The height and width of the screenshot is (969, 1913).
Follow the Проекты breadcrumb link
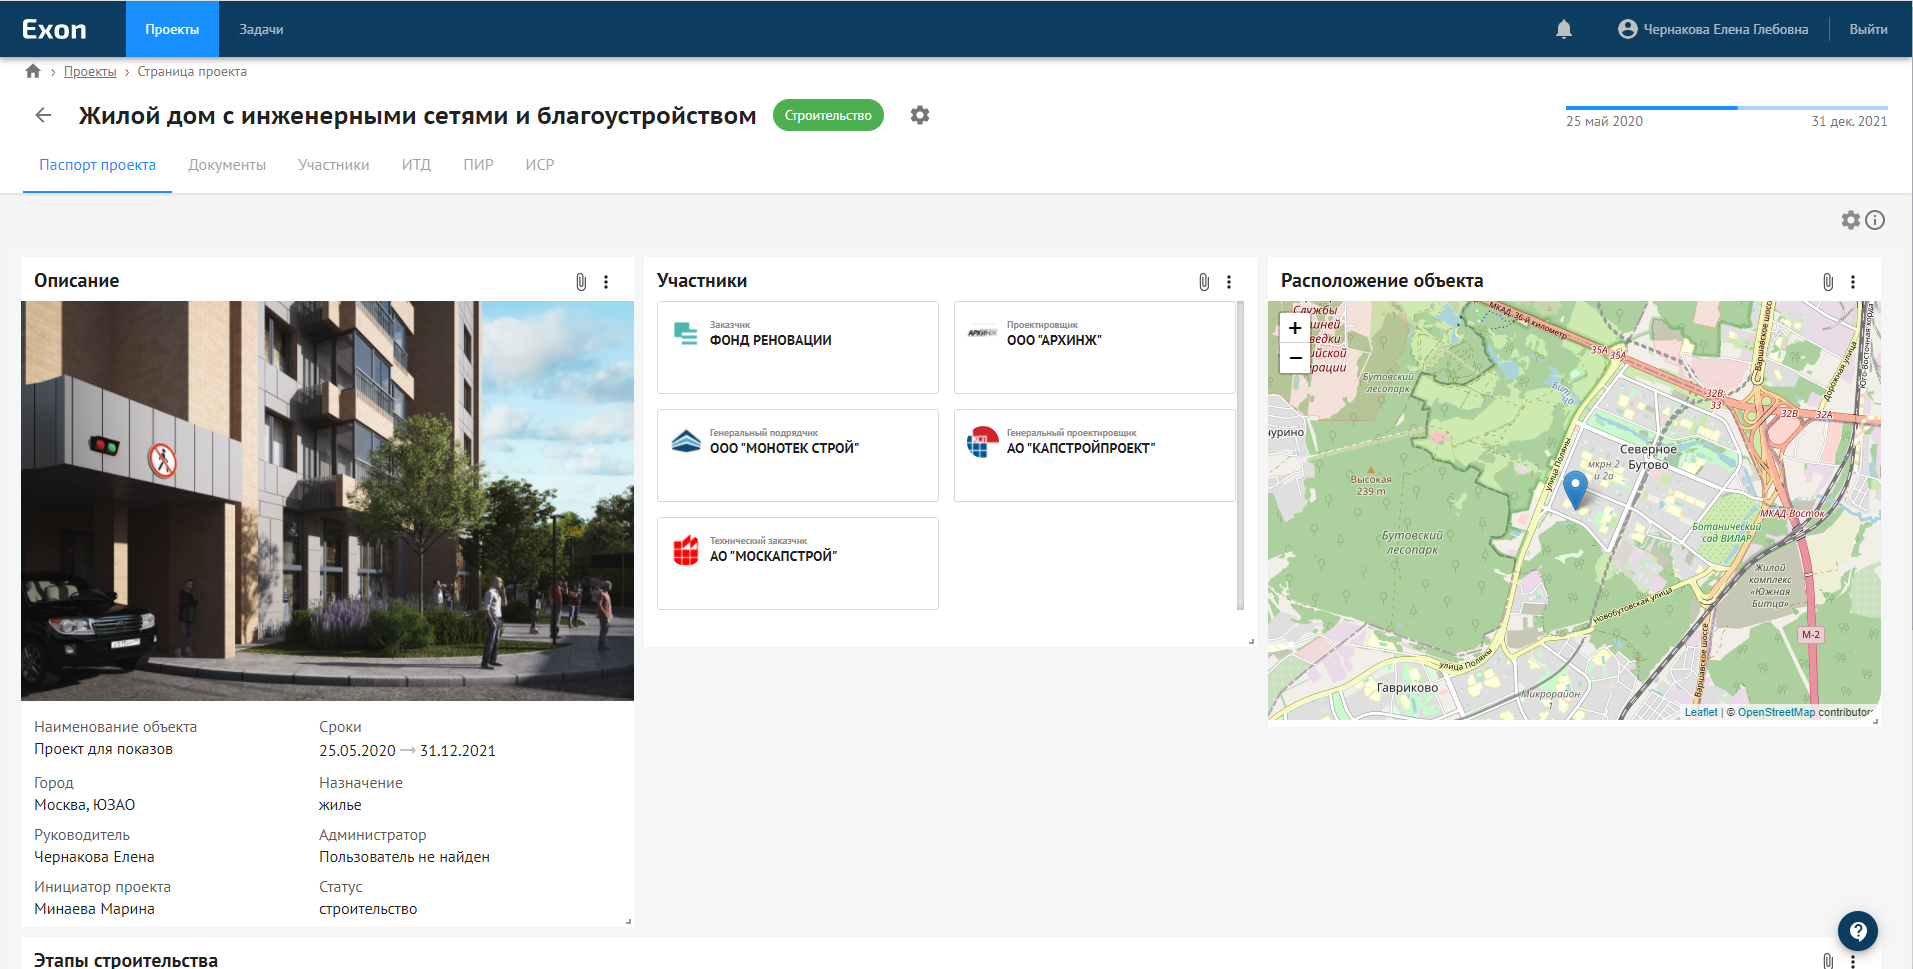[90, 71]
